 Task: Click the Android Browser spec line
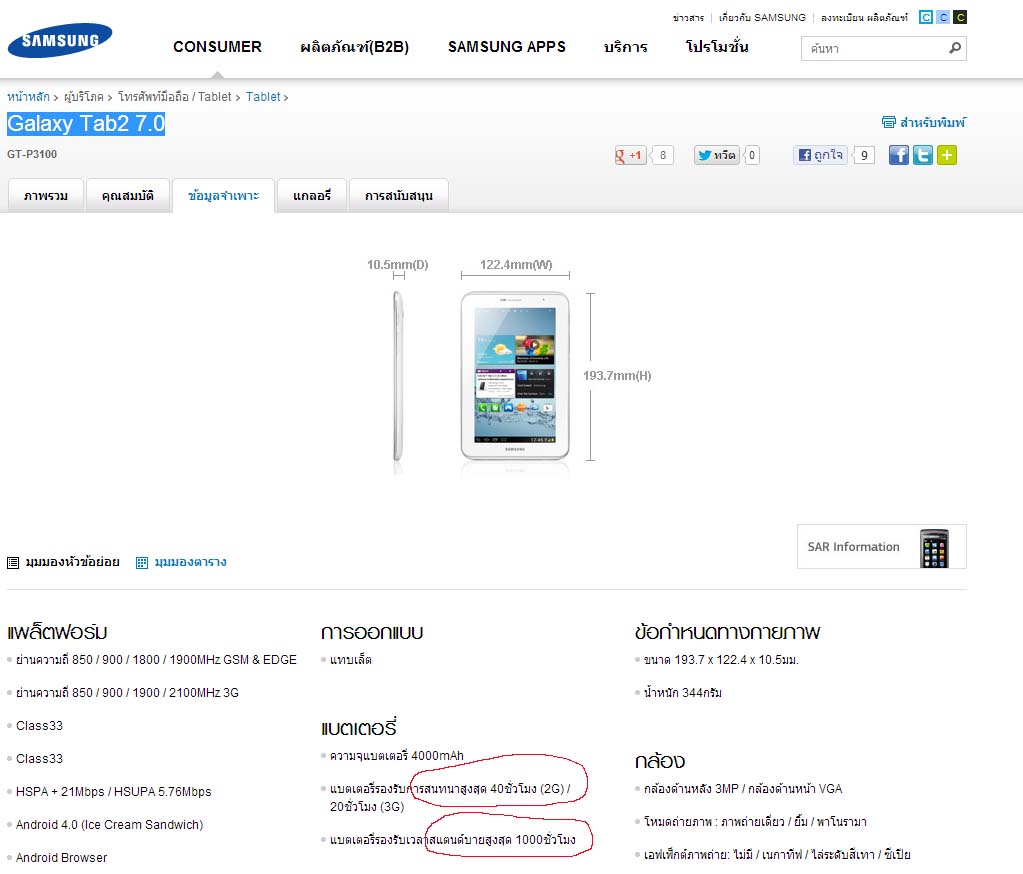[x=61, y=857]
